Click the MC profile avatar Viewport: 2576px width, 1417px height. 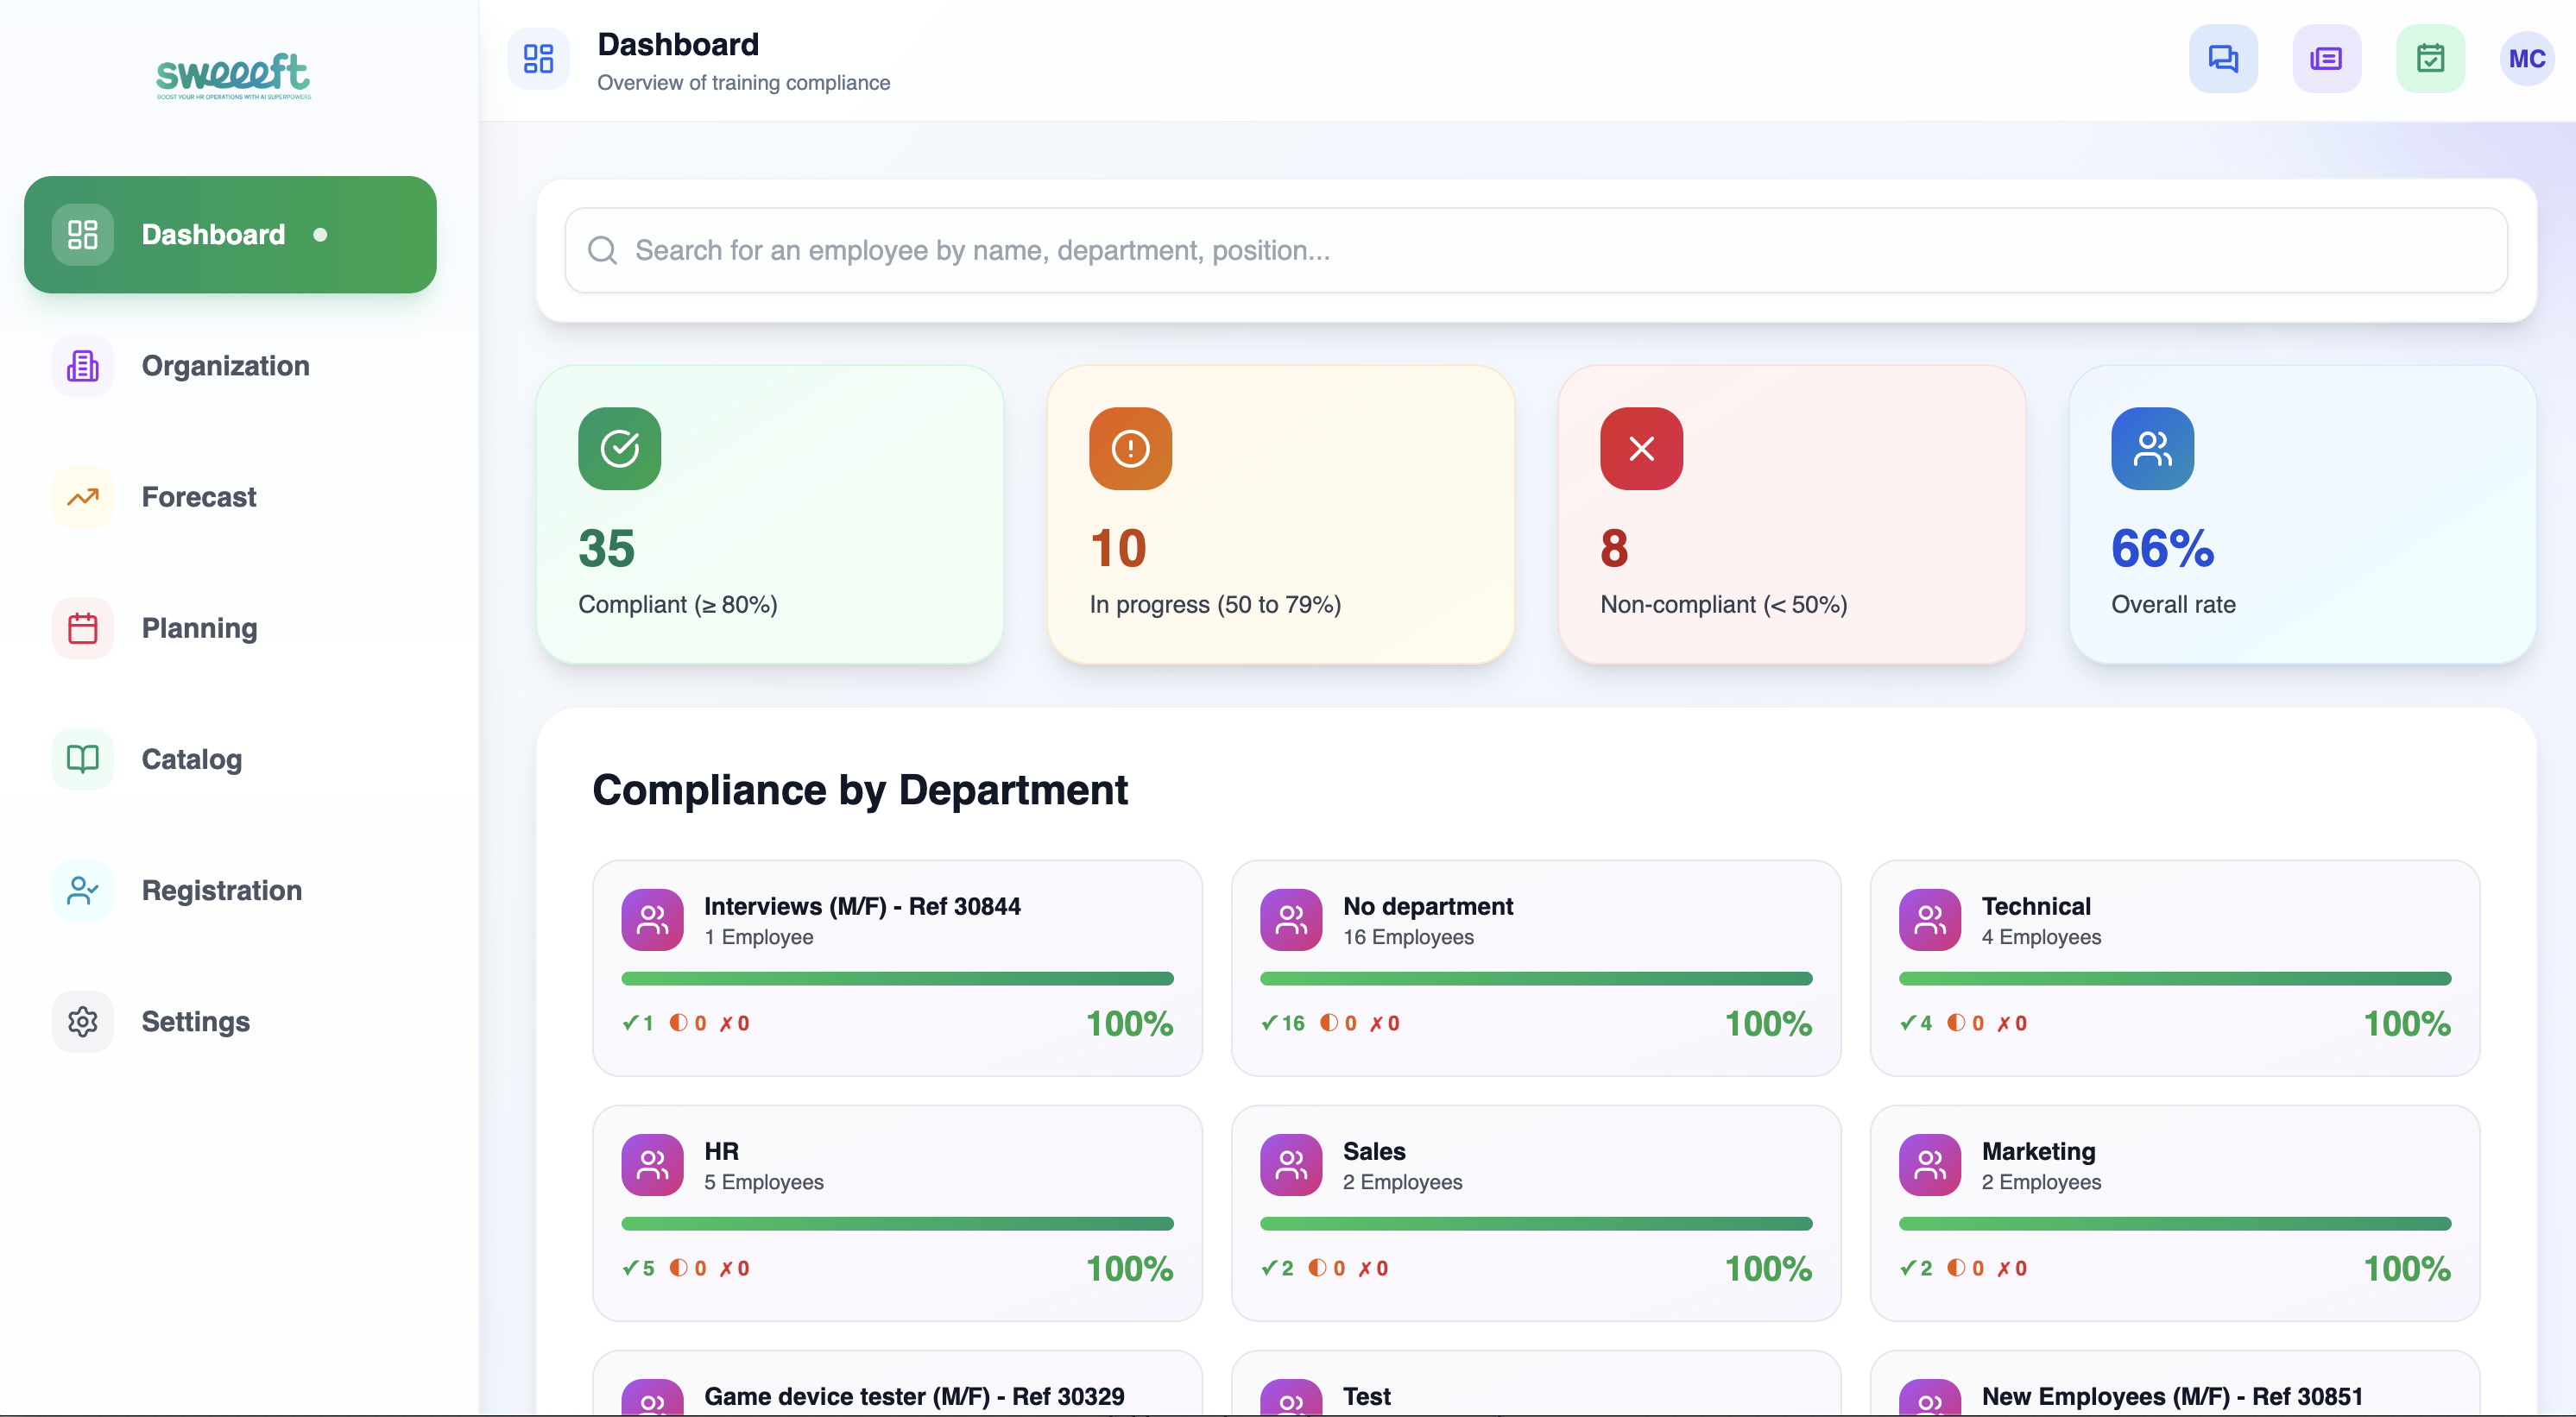tap(2528, 58)
